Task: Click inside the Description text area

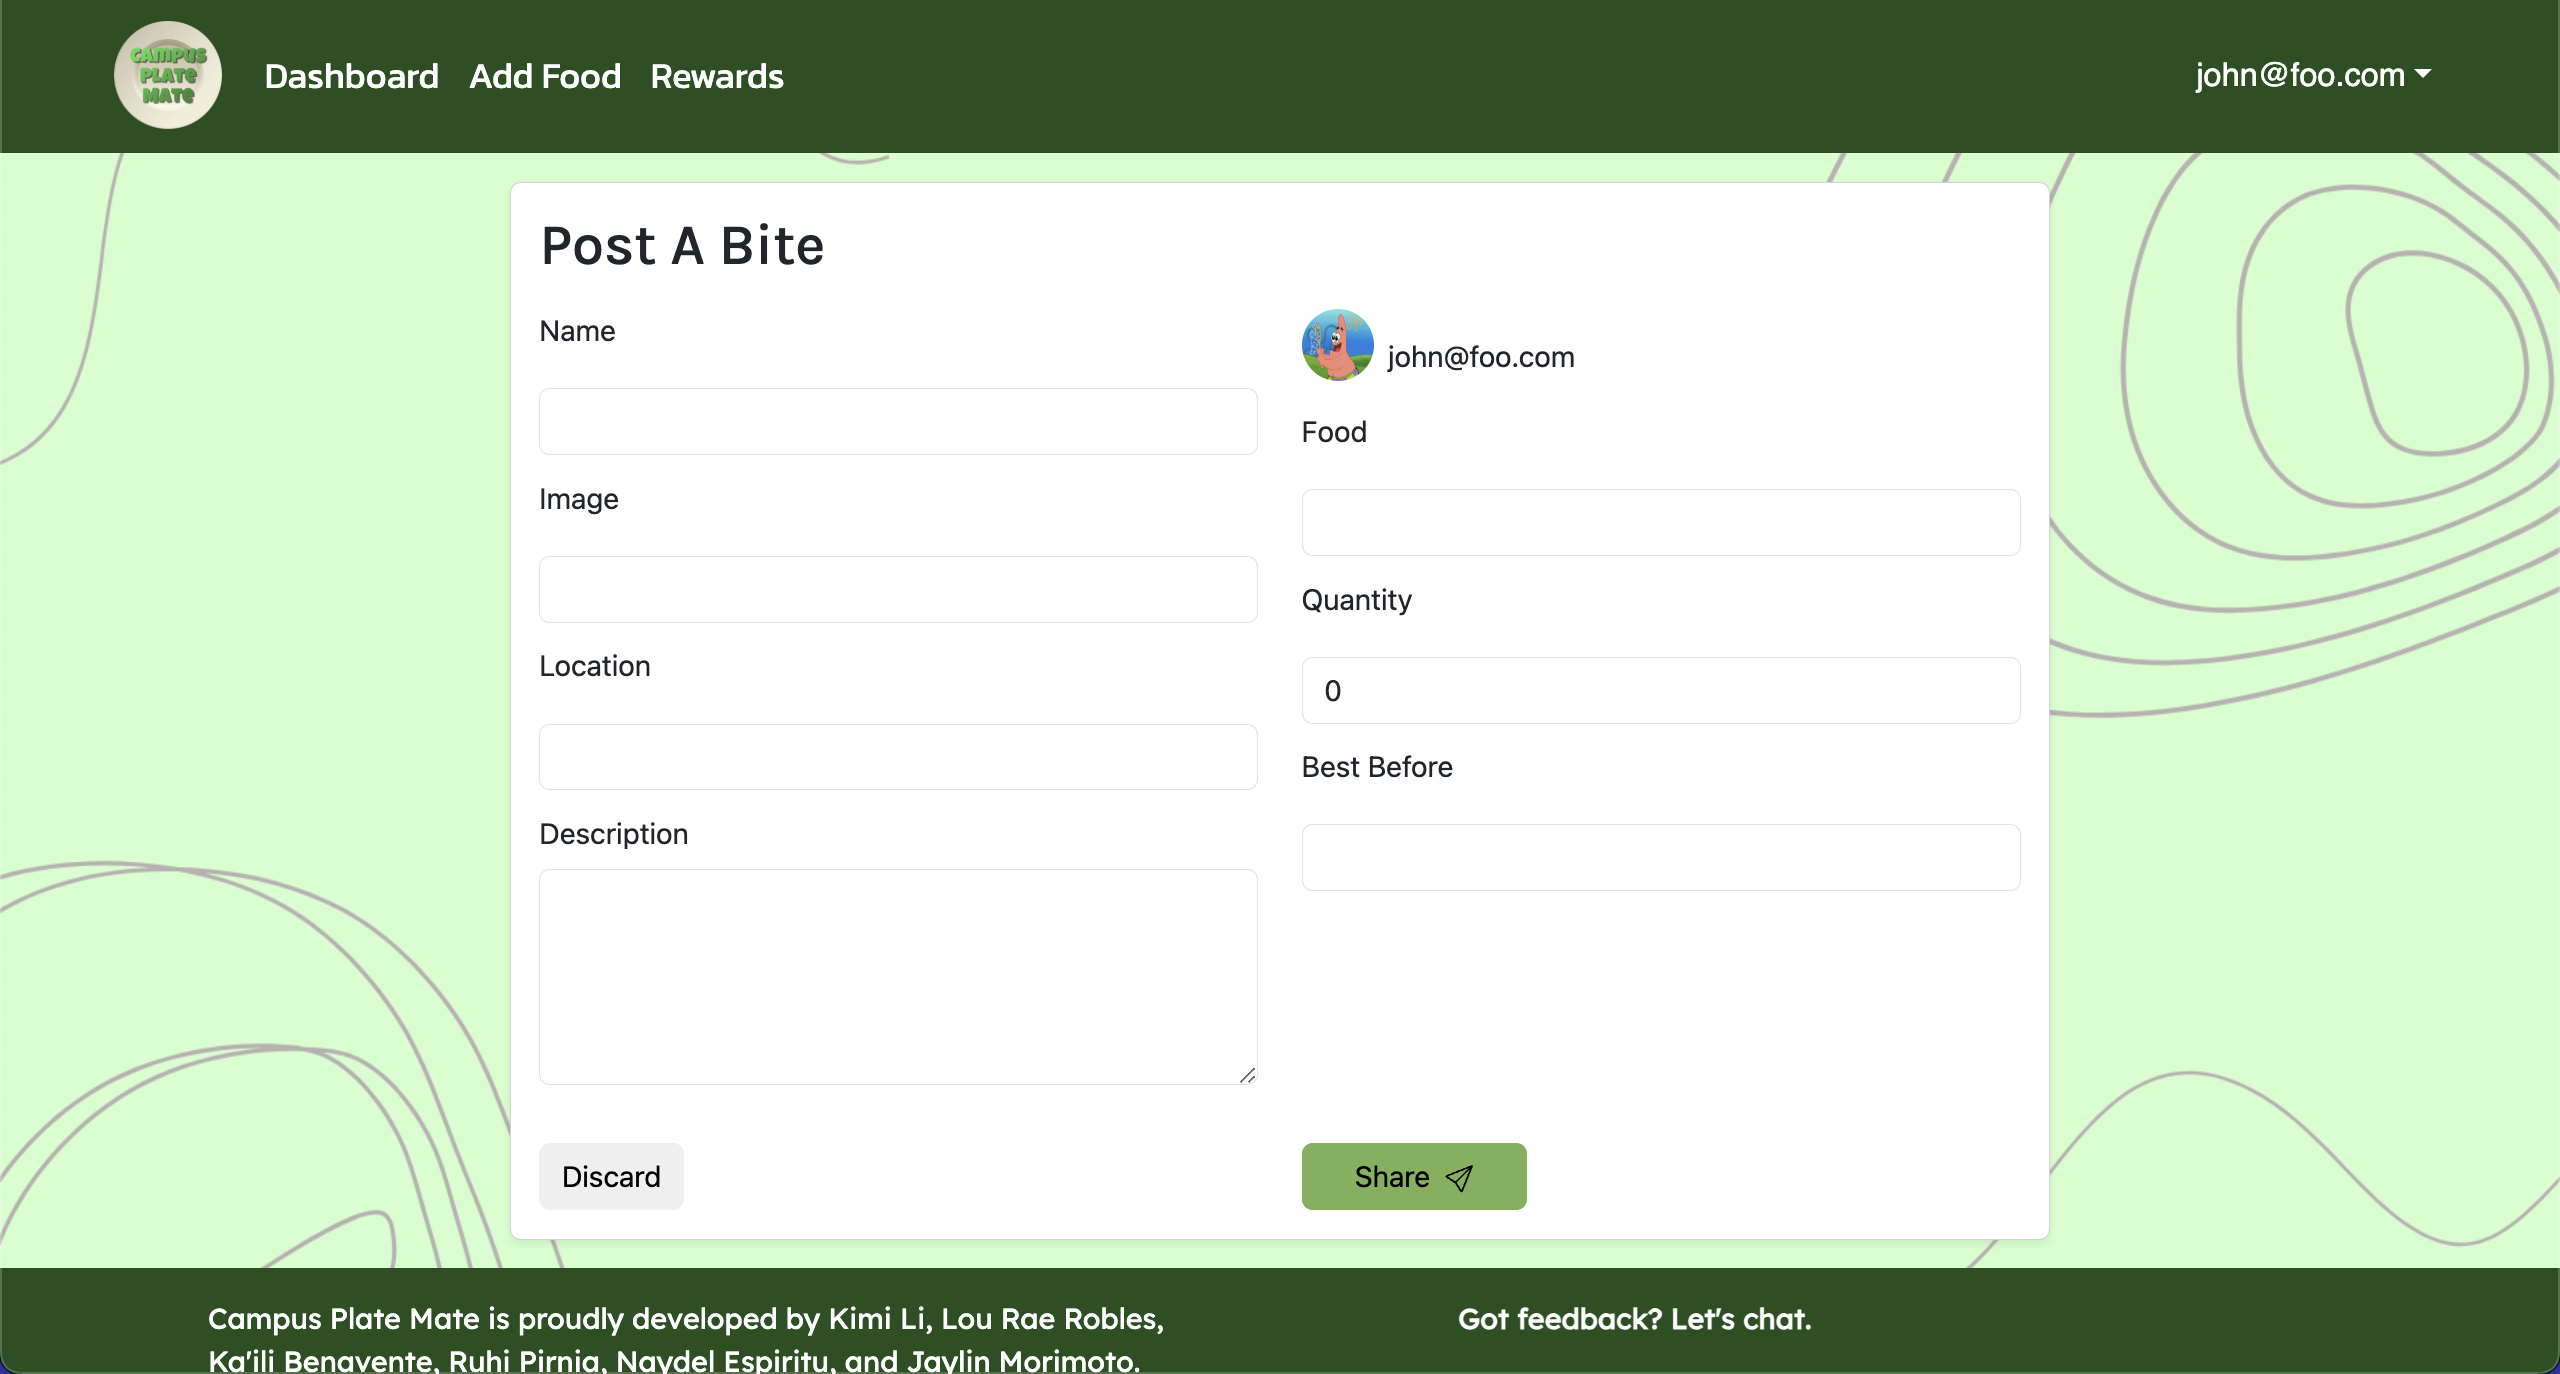Action: (x=898, y=977)
